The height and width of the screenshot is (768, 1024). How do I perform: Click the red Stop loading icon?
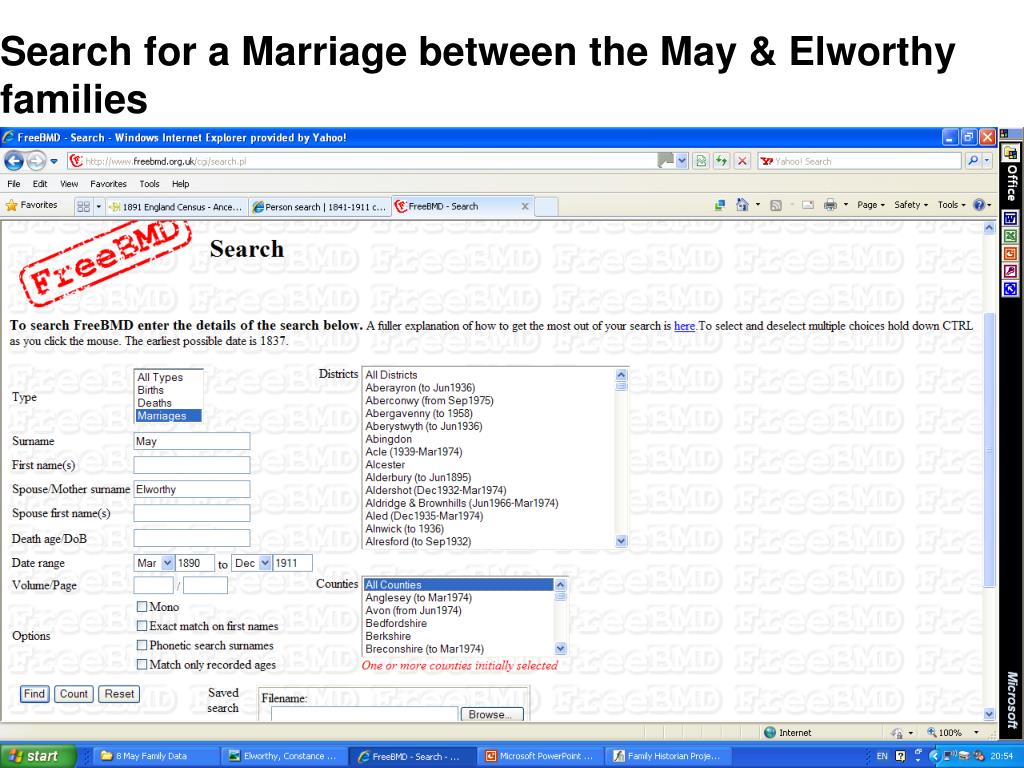[742, 161]
